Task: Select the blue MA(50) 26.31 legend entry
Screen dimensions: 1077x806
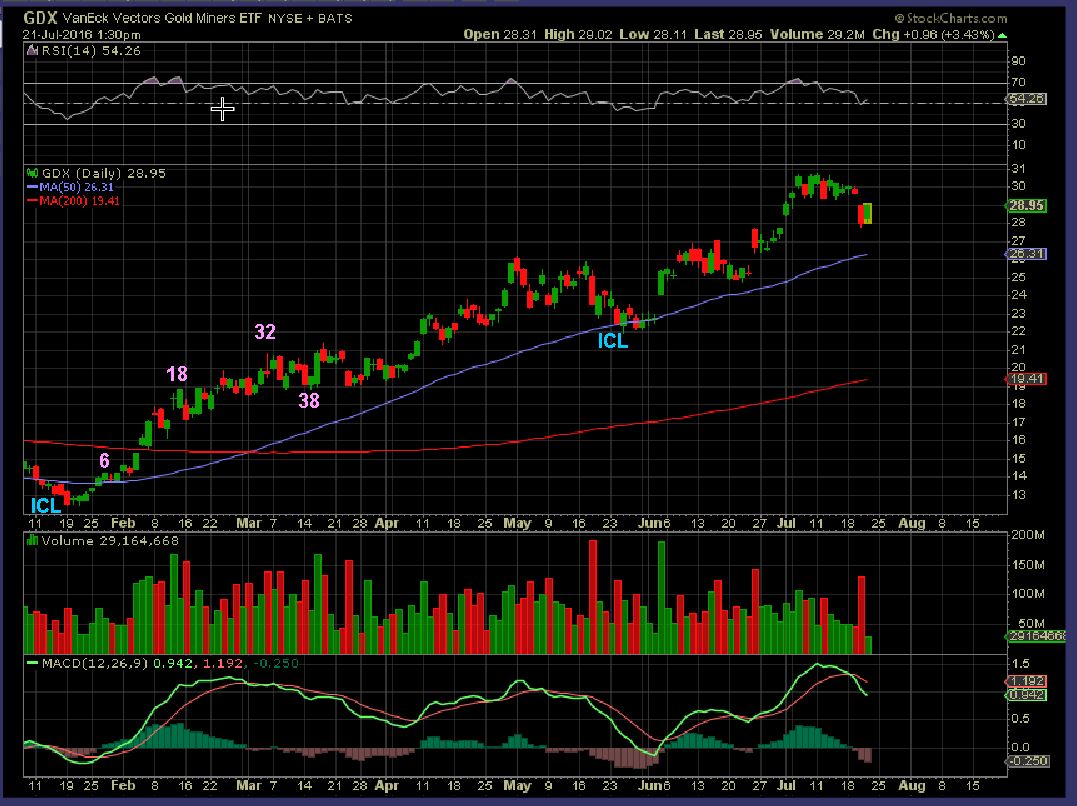Action: 70,187
